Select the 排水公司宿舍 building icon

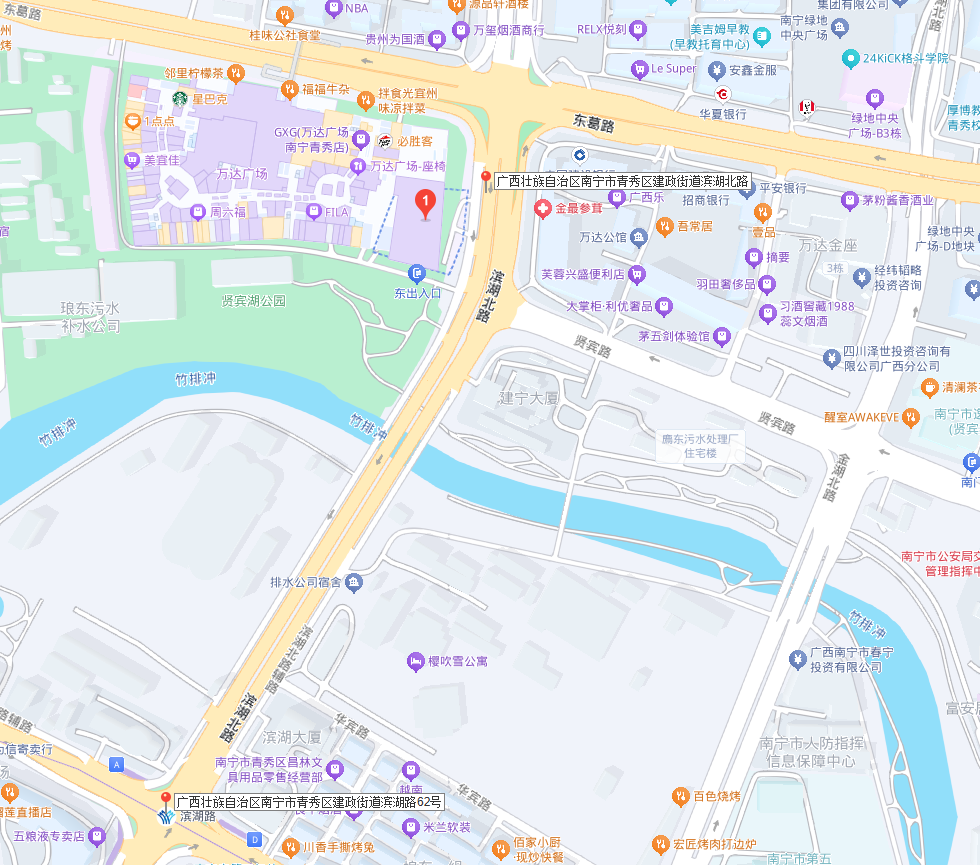point(354,583)
